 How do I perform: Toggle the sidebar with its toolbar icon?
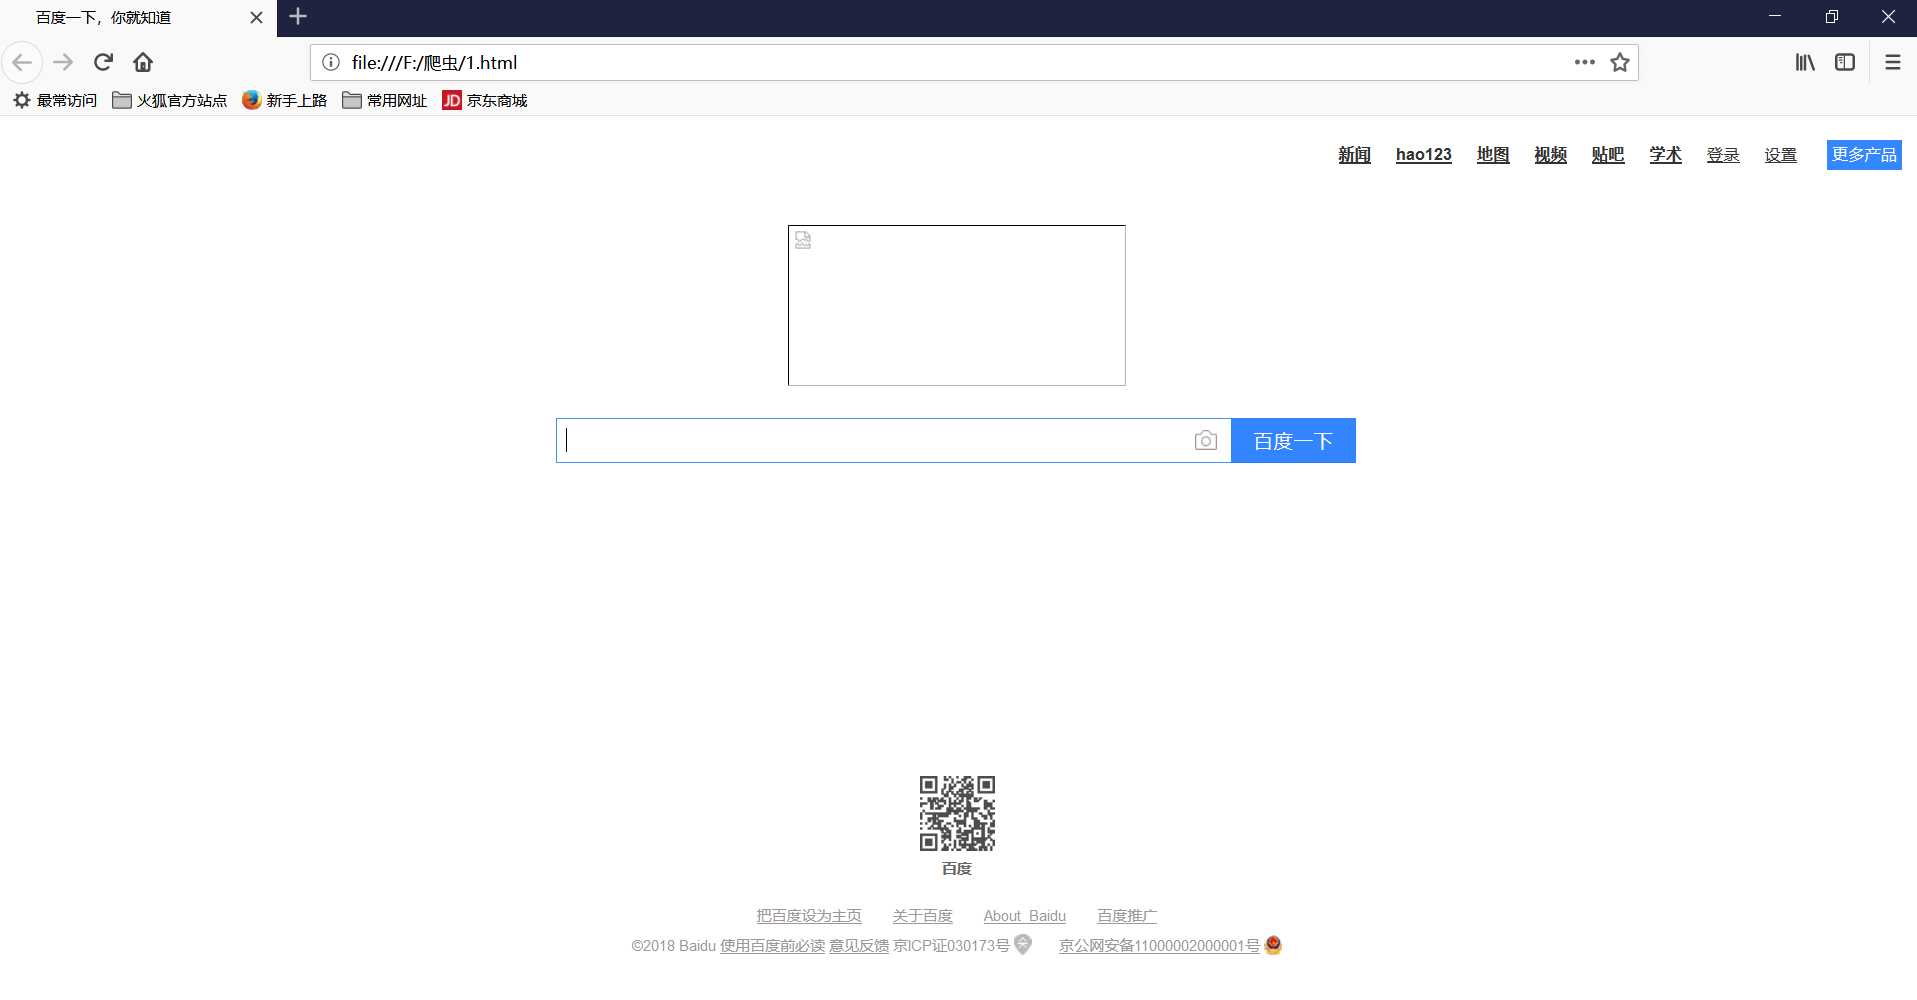1844,62
